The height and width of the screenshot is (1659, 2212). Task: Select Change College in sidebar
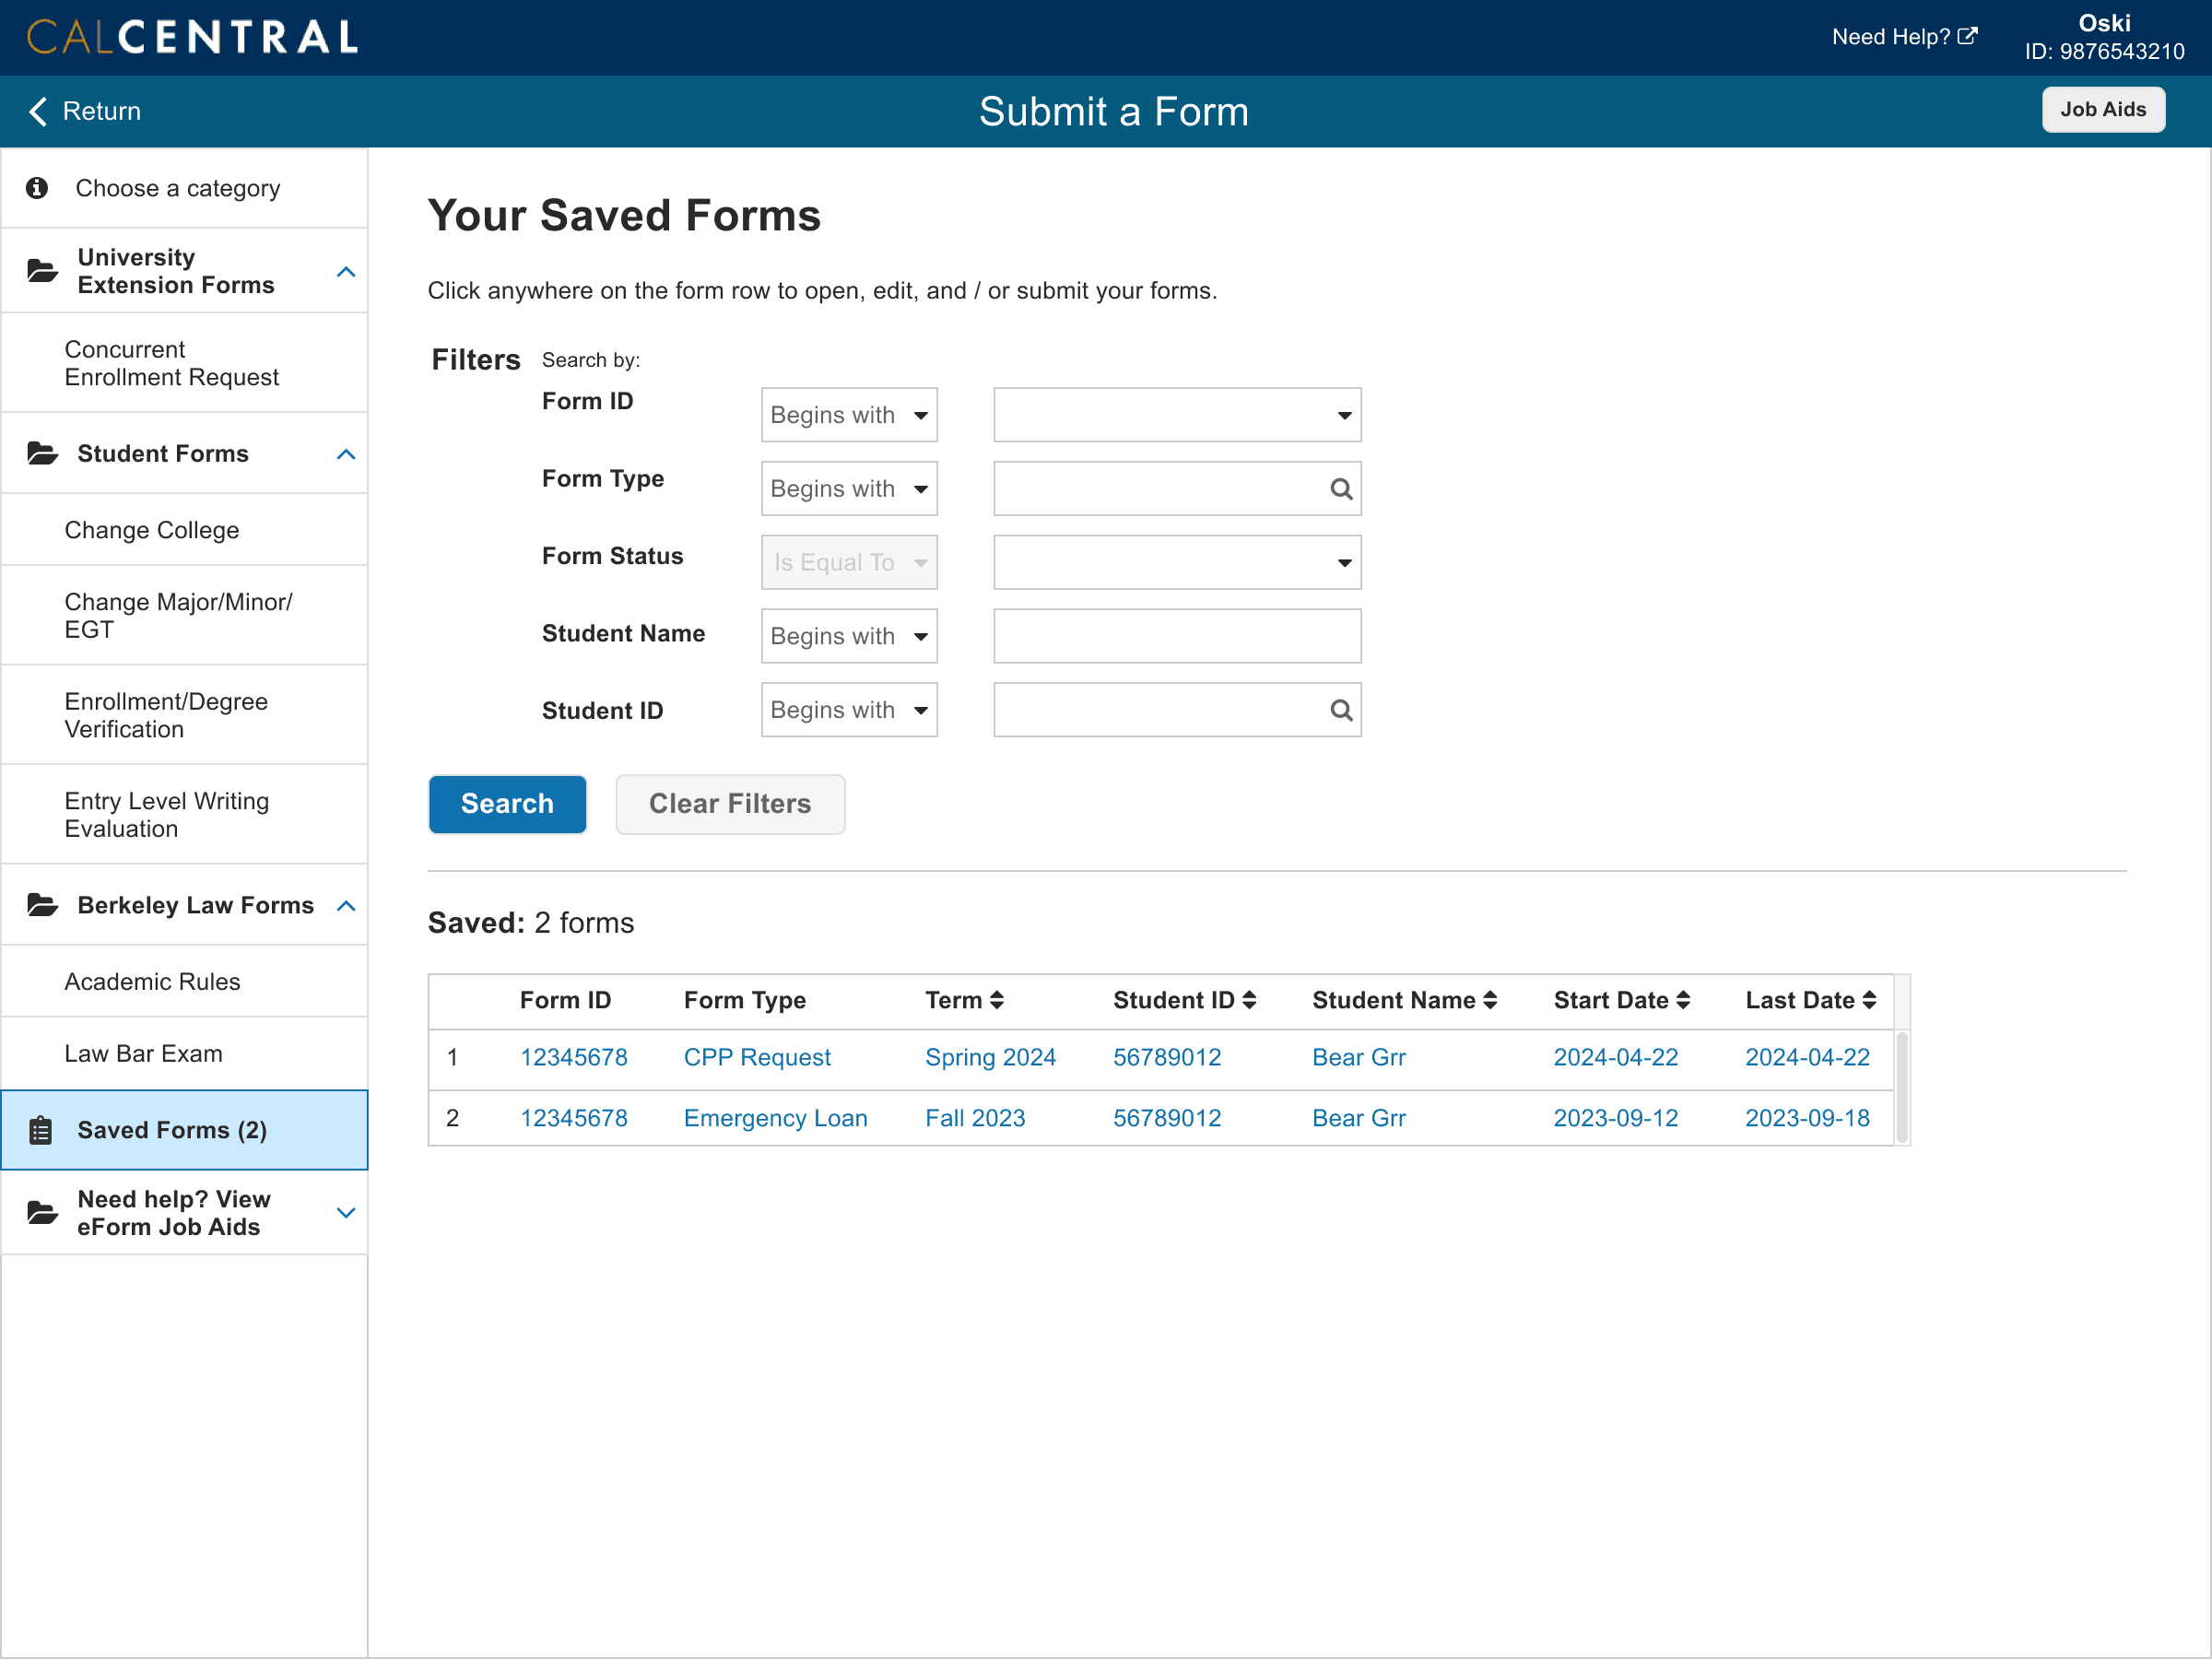pyautogui.click(x=152, y=530)
